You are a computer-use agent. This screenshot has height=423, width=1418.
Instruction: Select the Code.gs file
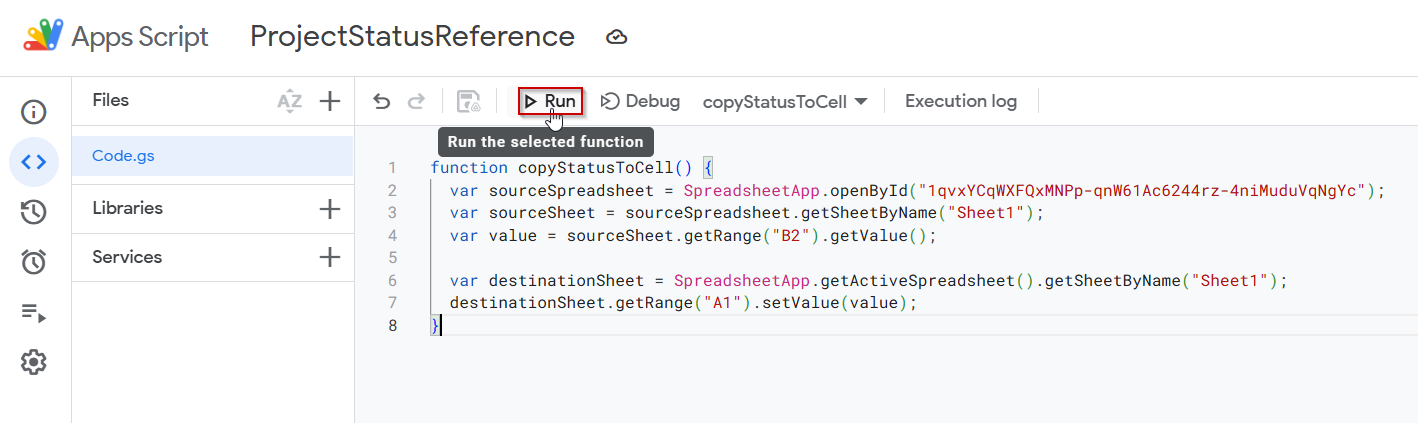click(x=212, y=156)
